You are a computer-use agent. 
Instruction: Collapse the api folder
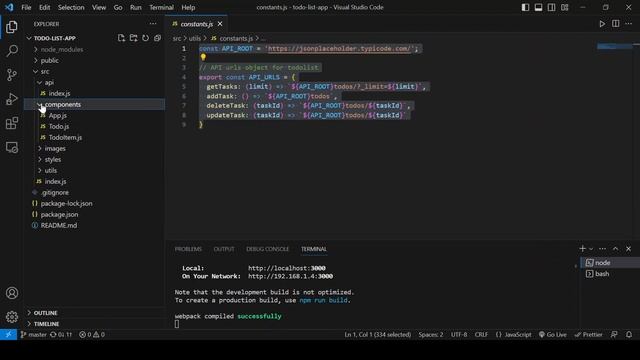click(94, 82)
